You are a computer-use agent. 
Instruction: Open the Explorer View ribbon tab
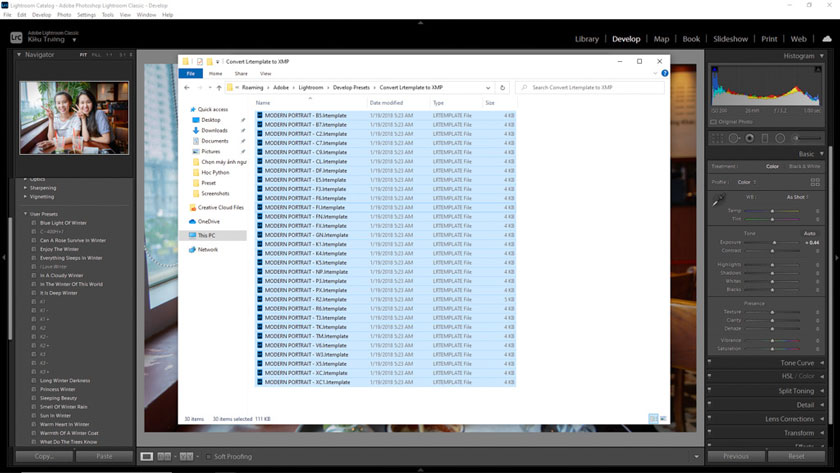[x=265, y=73]
